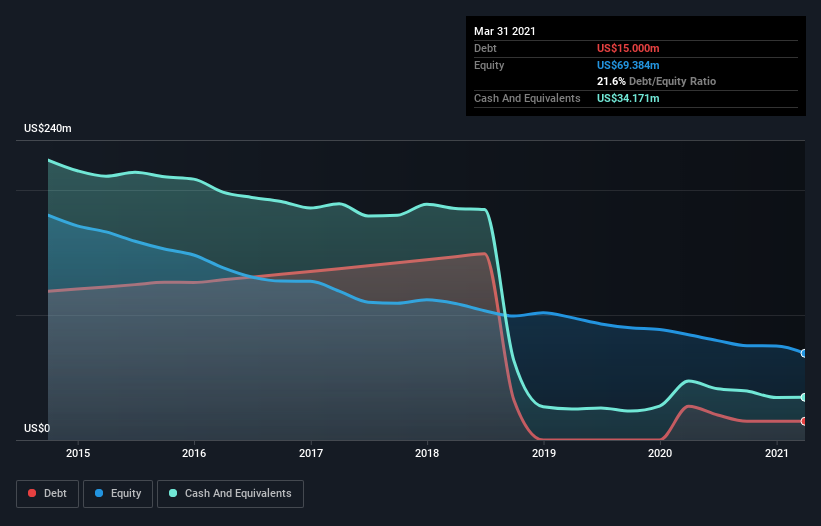Click the 2020 x-axis label
The height and width of the screenshot is (526, 821).
point(660,453)
